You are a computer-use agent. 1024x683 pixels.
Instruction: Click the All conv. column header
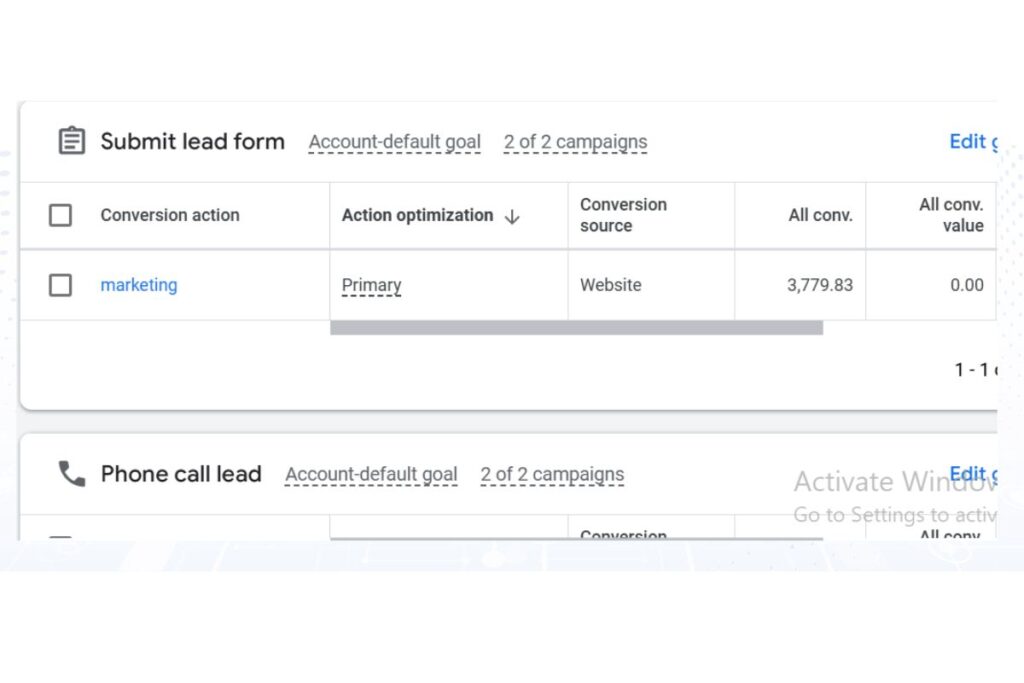tap(820, 215)
